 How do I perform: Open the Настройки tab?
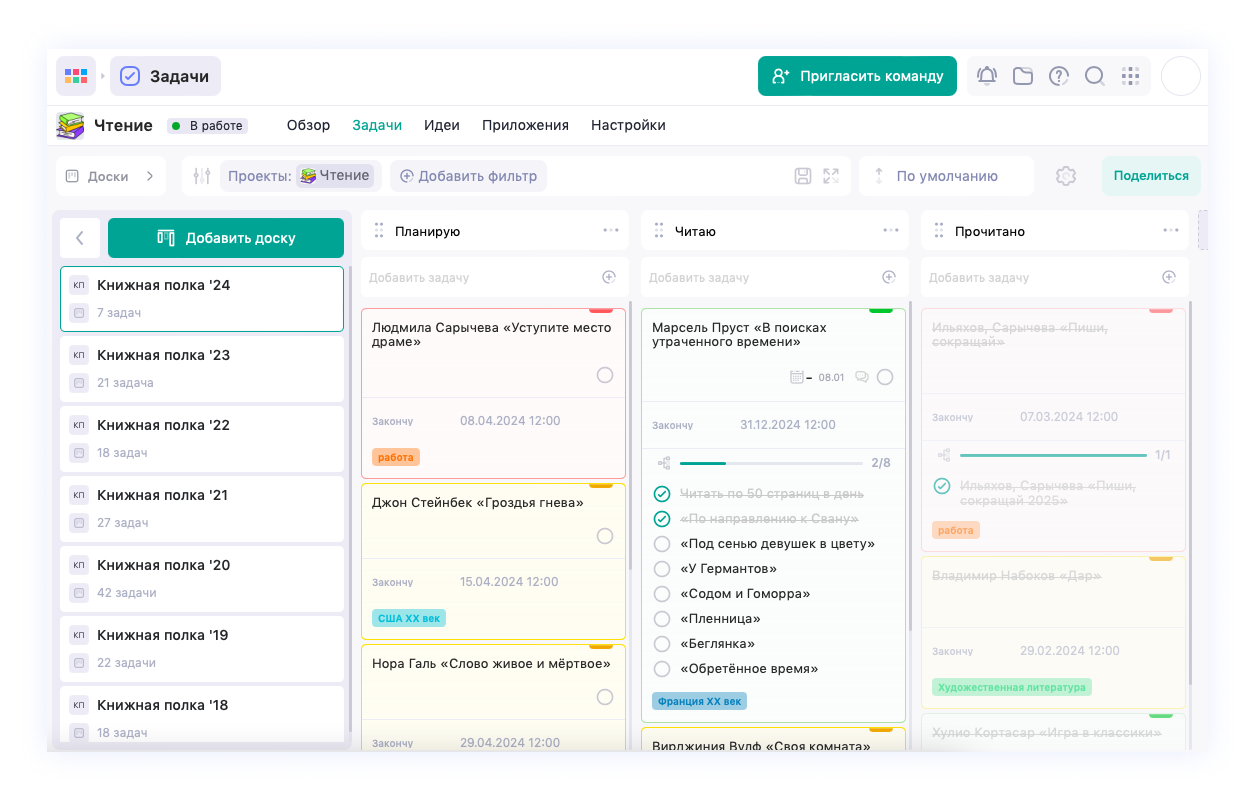click(x=628, y=126)
